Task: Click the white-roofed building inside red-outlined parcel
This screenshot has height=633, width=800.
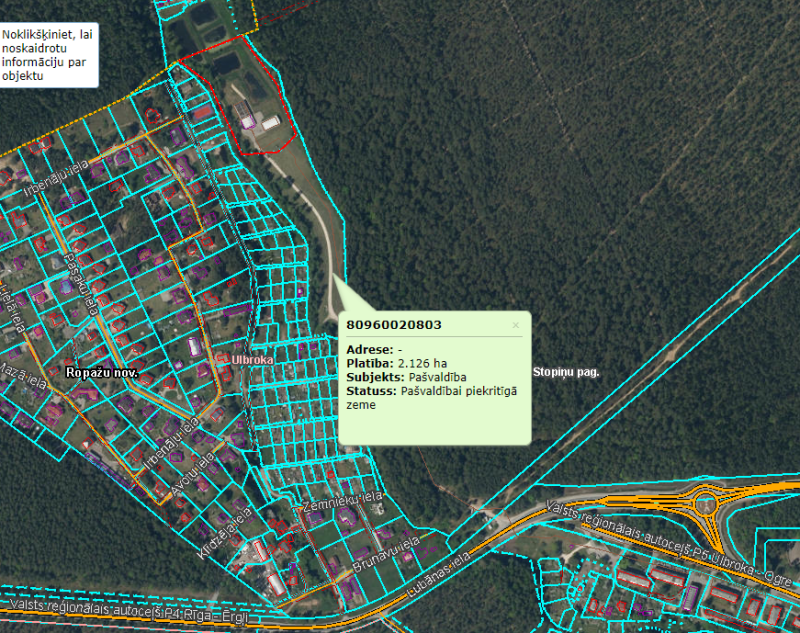Action: coord(270,123)
